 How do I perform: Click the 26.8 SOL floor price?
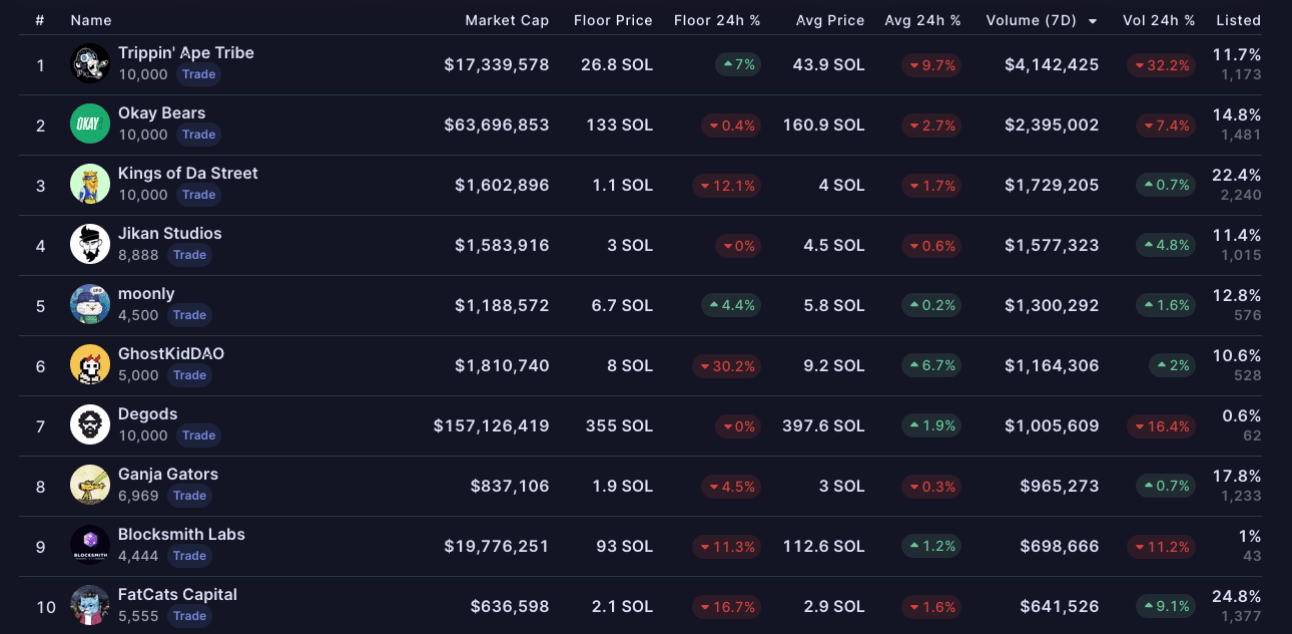[x=617, y=65]
